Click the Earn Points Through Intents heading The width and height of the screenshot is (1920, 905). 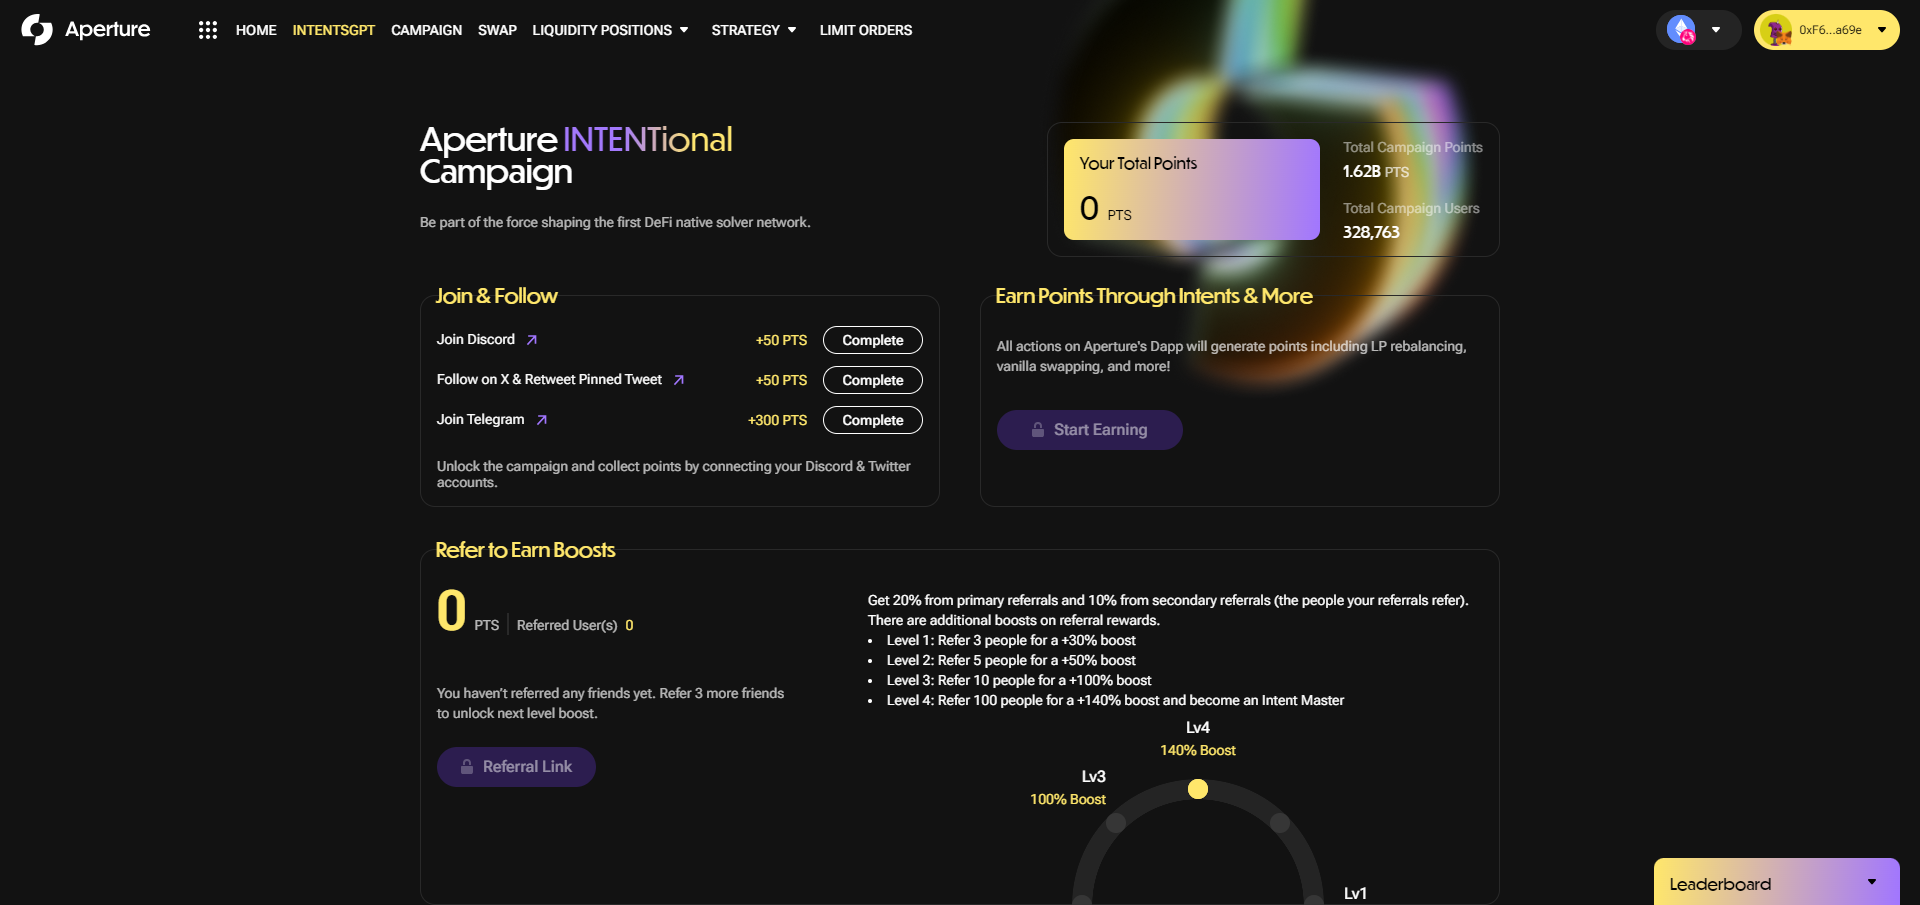click(1154, 296)
